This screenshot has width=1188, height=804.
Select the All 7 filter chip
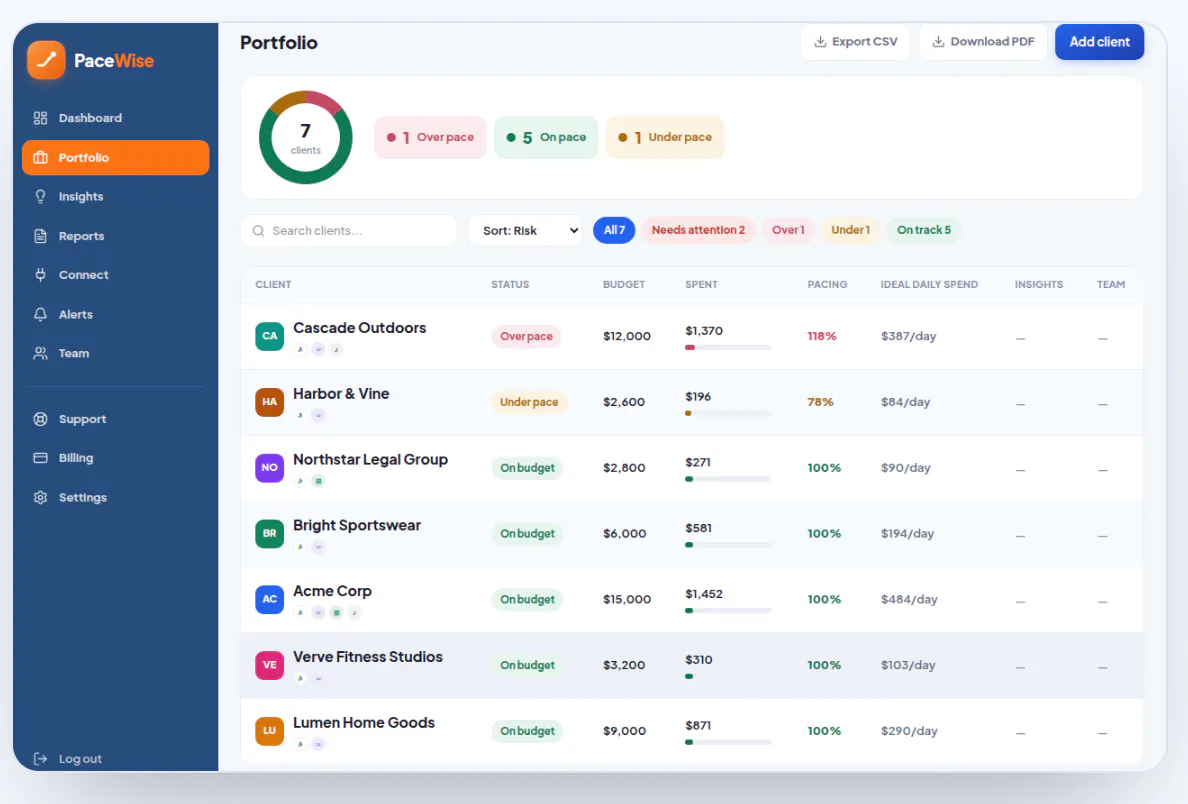[x=614, y=230]
